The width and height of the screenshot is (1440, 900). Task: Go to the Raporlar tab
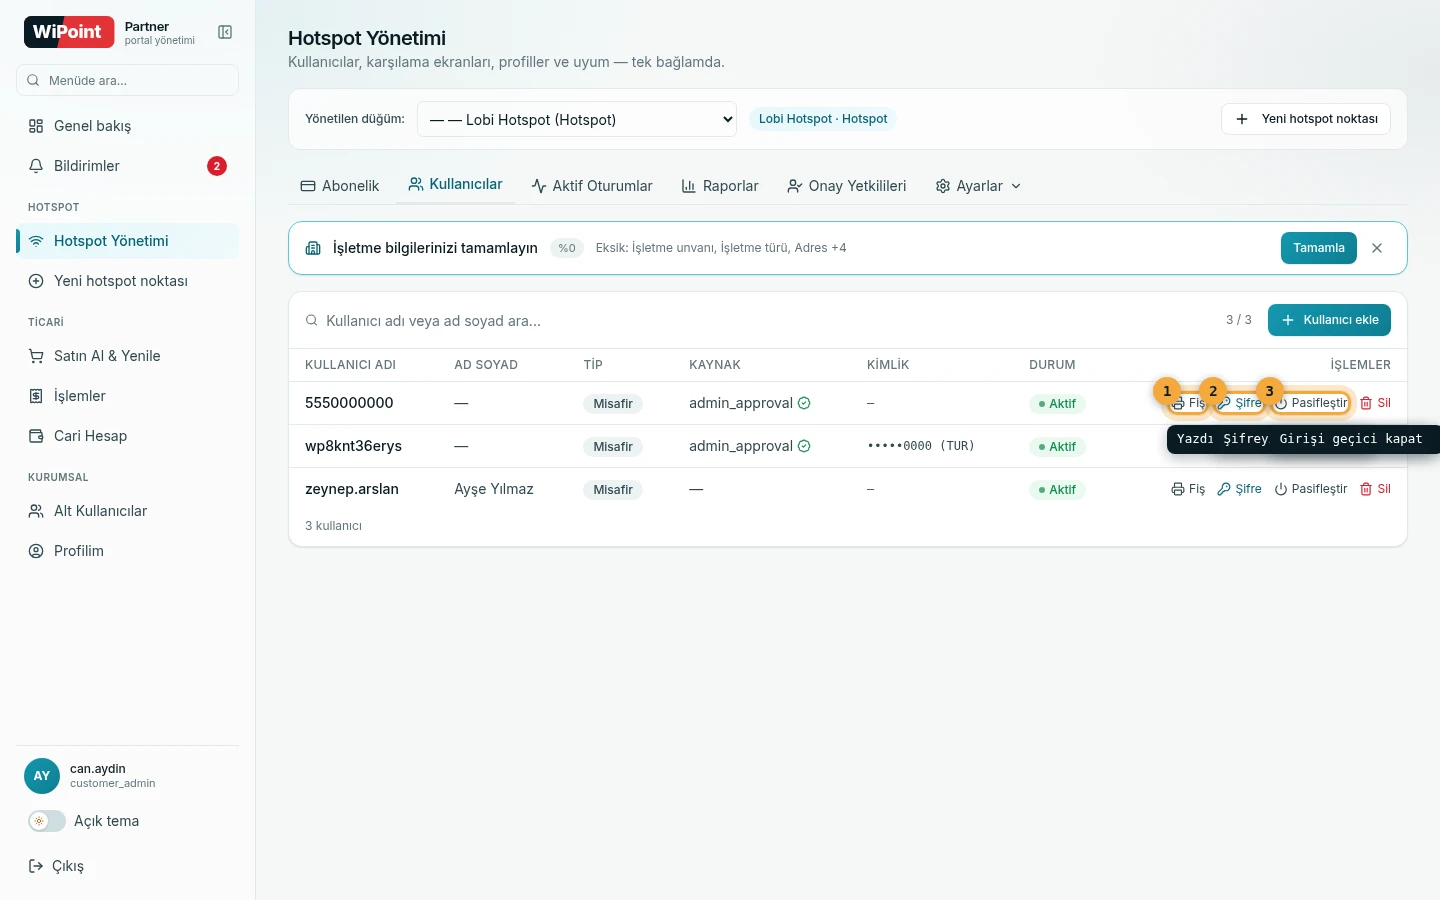(x=720, y=186)
